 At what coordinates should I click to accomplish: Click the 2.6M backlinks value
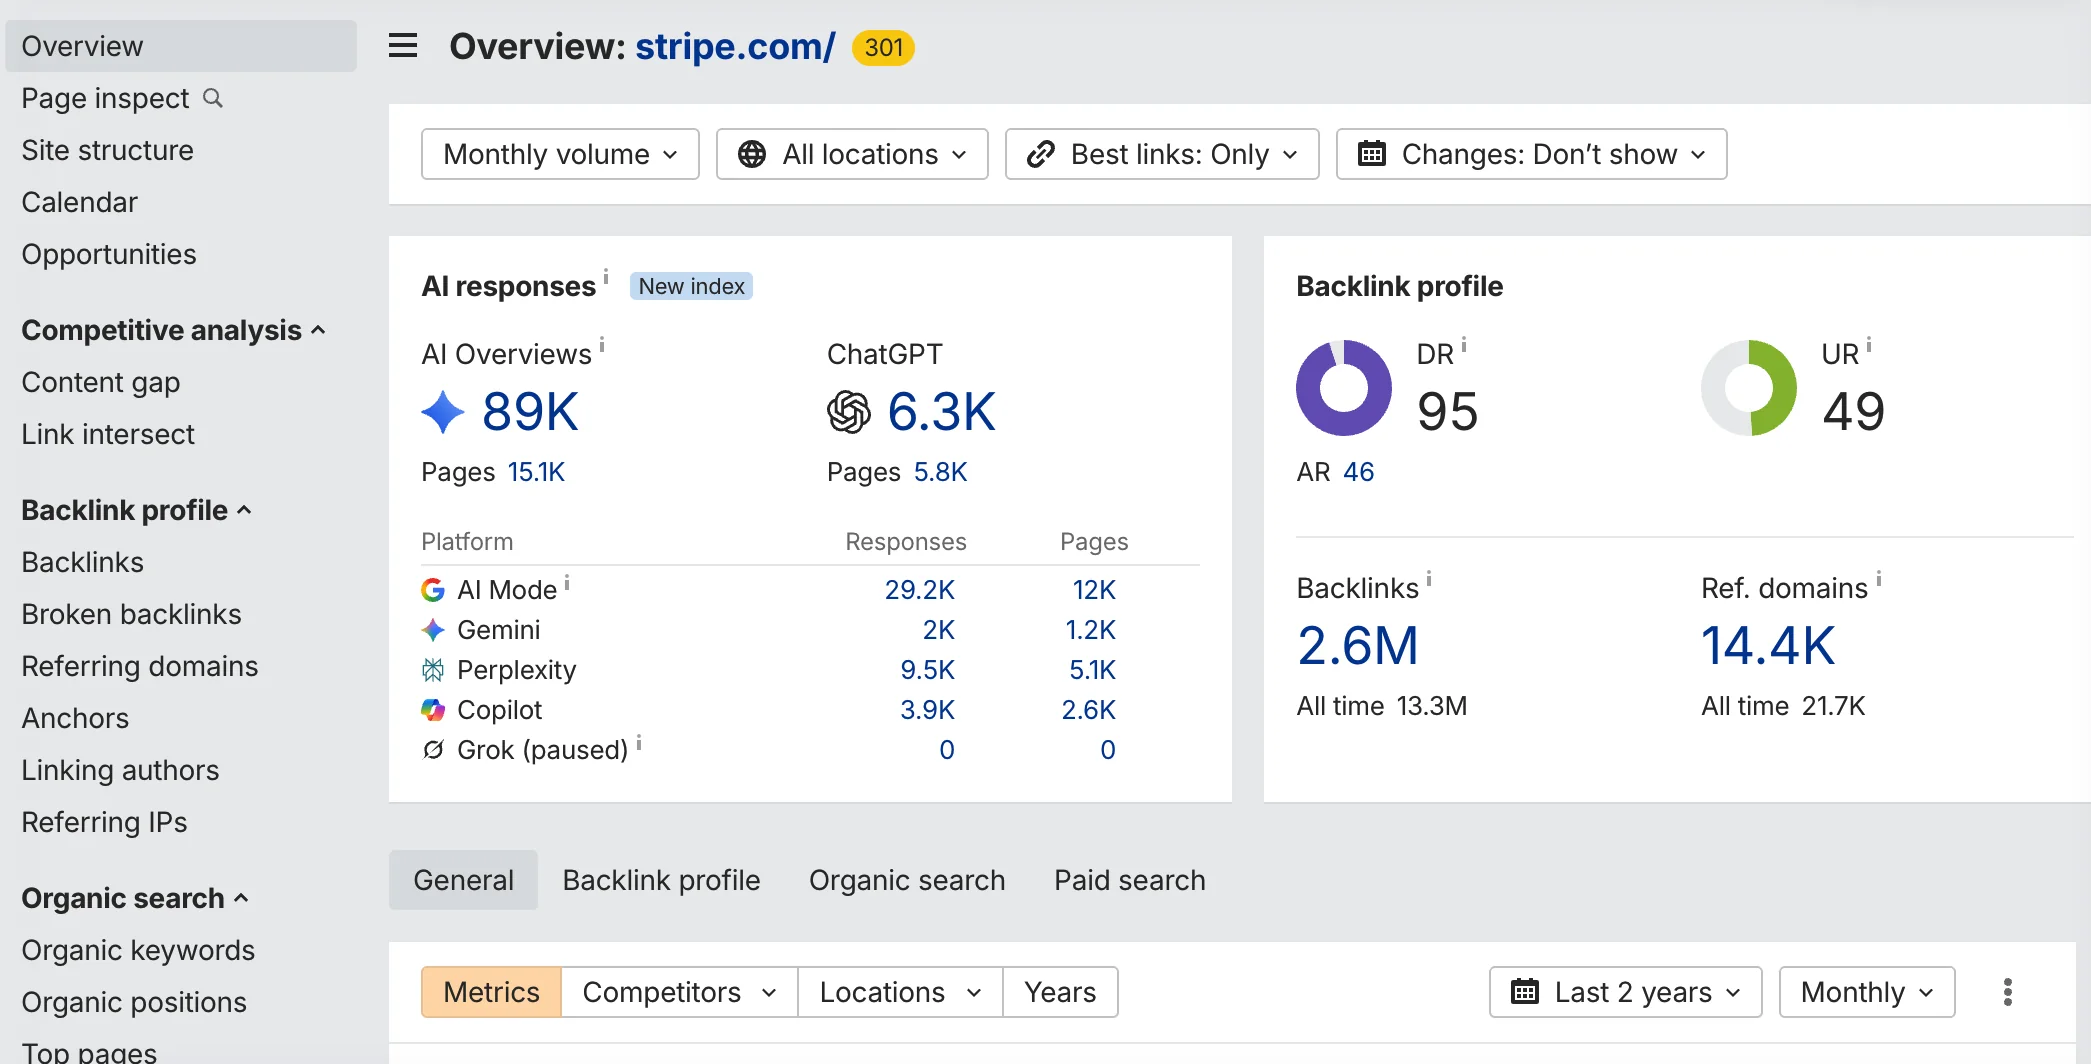pyautogui.click(x=1358, y=646)
